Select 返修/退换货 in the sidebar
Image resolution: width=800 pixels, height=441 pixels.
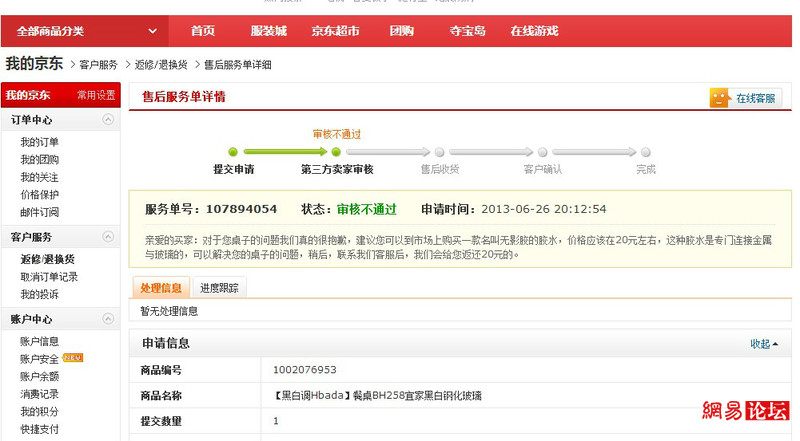pyautogui.click(x=47, y=259)
